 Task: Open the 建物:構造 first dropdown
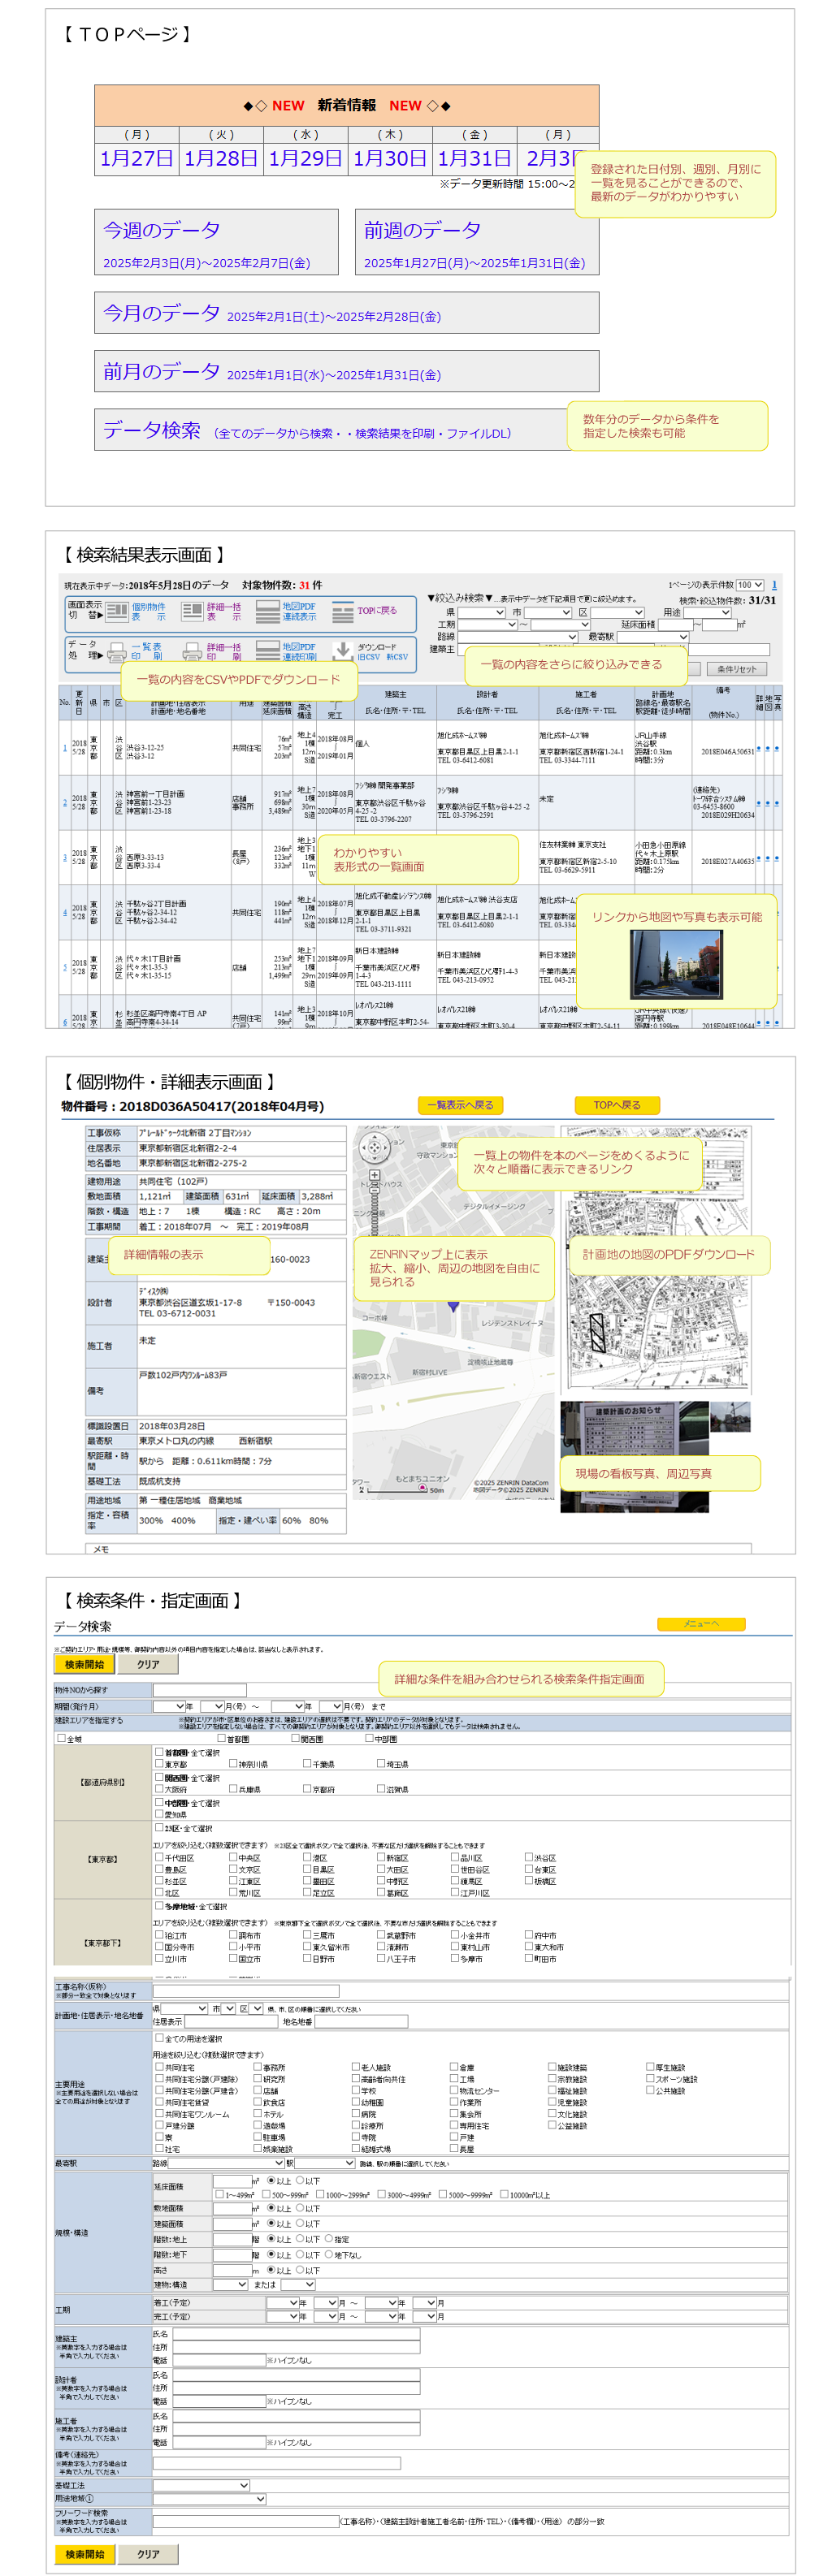229,2284
